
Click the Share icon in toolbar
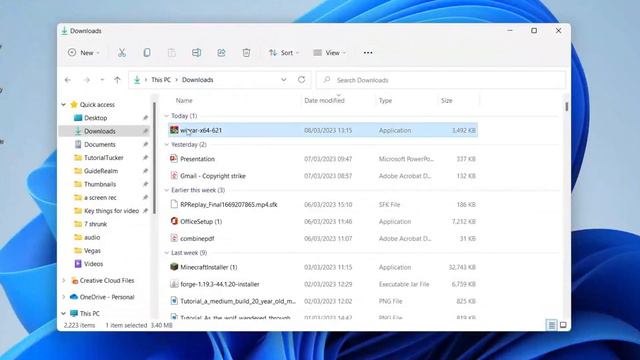point(221,53)
